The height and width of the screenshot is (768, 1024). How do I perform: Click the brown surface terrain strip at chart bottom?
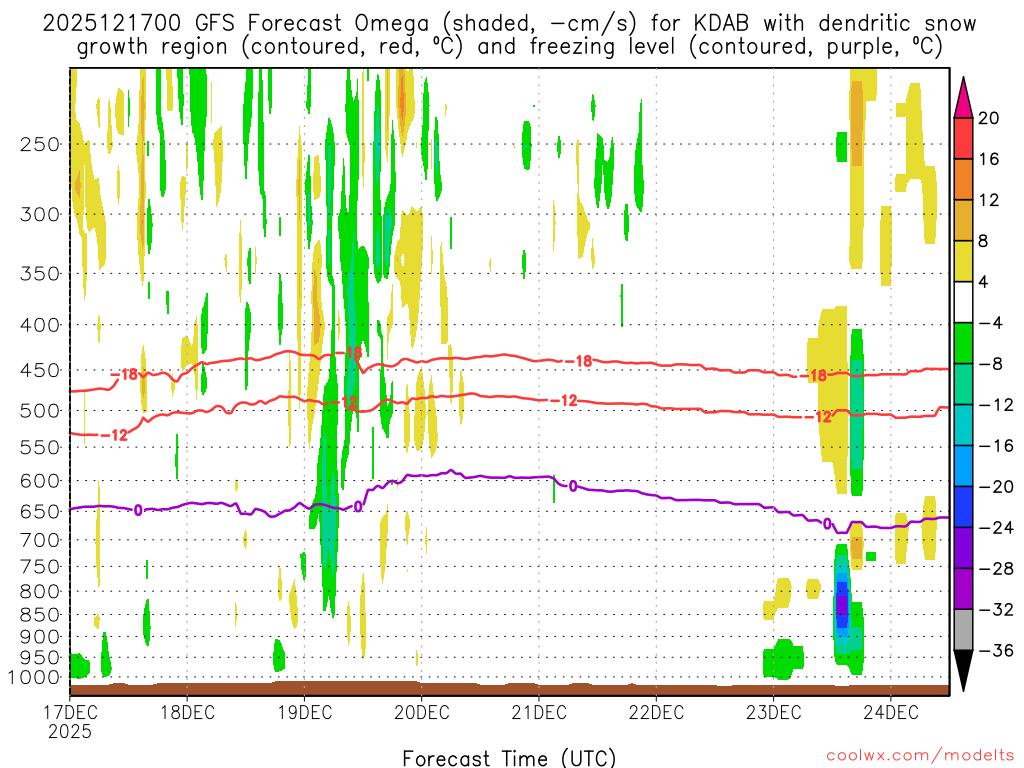[509, 689]
